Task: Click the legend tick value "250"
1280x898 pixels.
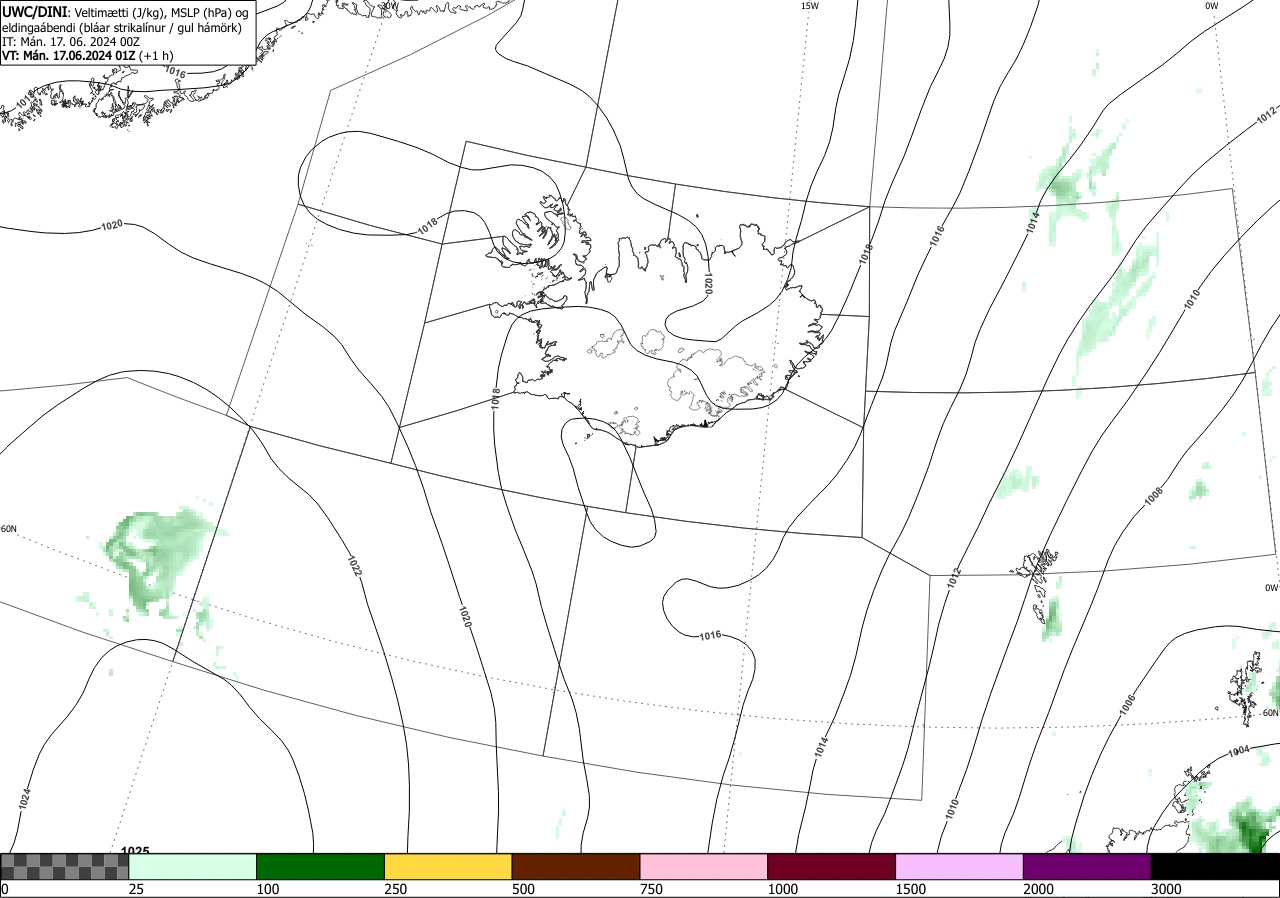Action: pos(396,889)
